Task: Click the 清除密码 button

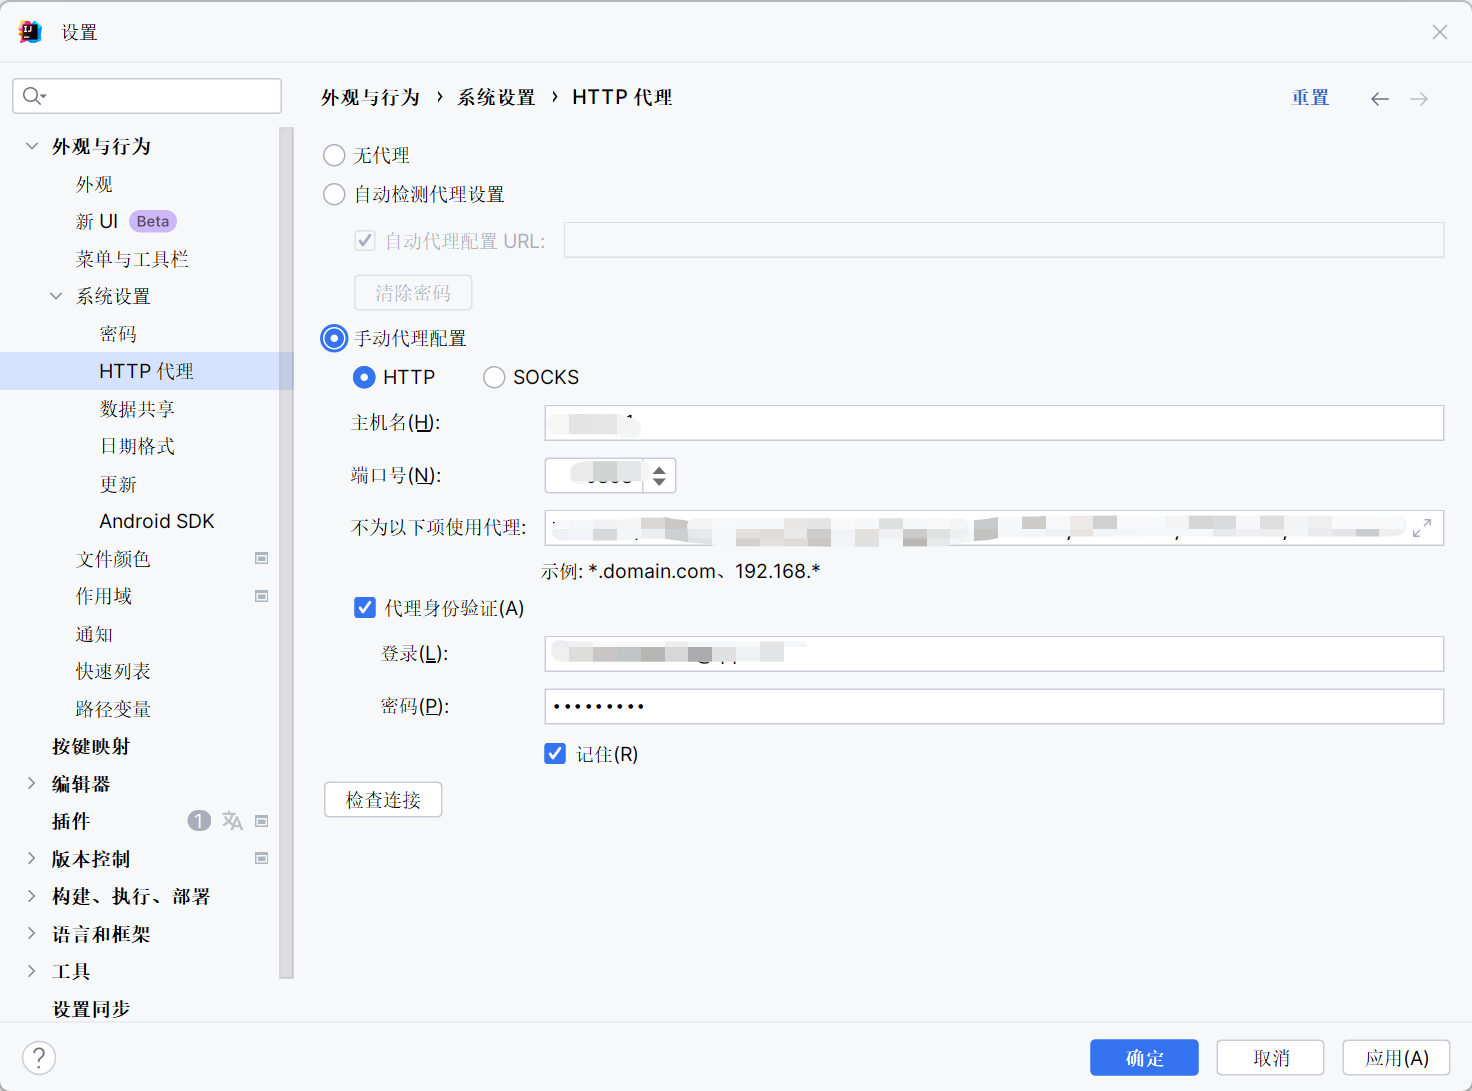Action: pos(413,292)
